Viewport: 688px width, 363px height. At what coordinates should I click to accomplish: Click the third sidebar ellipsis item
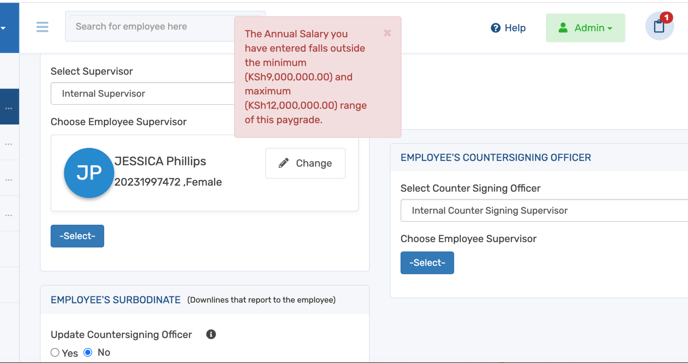point(9,180)
